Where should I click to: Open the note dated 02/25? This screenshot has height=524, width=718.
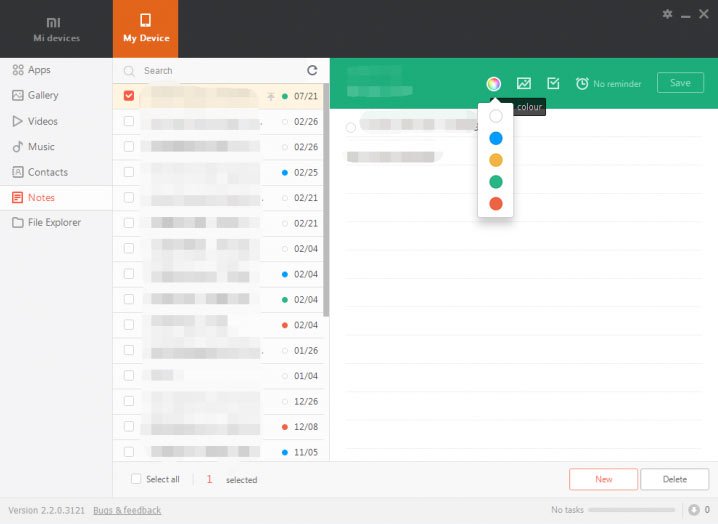click(x=218, y=172)
